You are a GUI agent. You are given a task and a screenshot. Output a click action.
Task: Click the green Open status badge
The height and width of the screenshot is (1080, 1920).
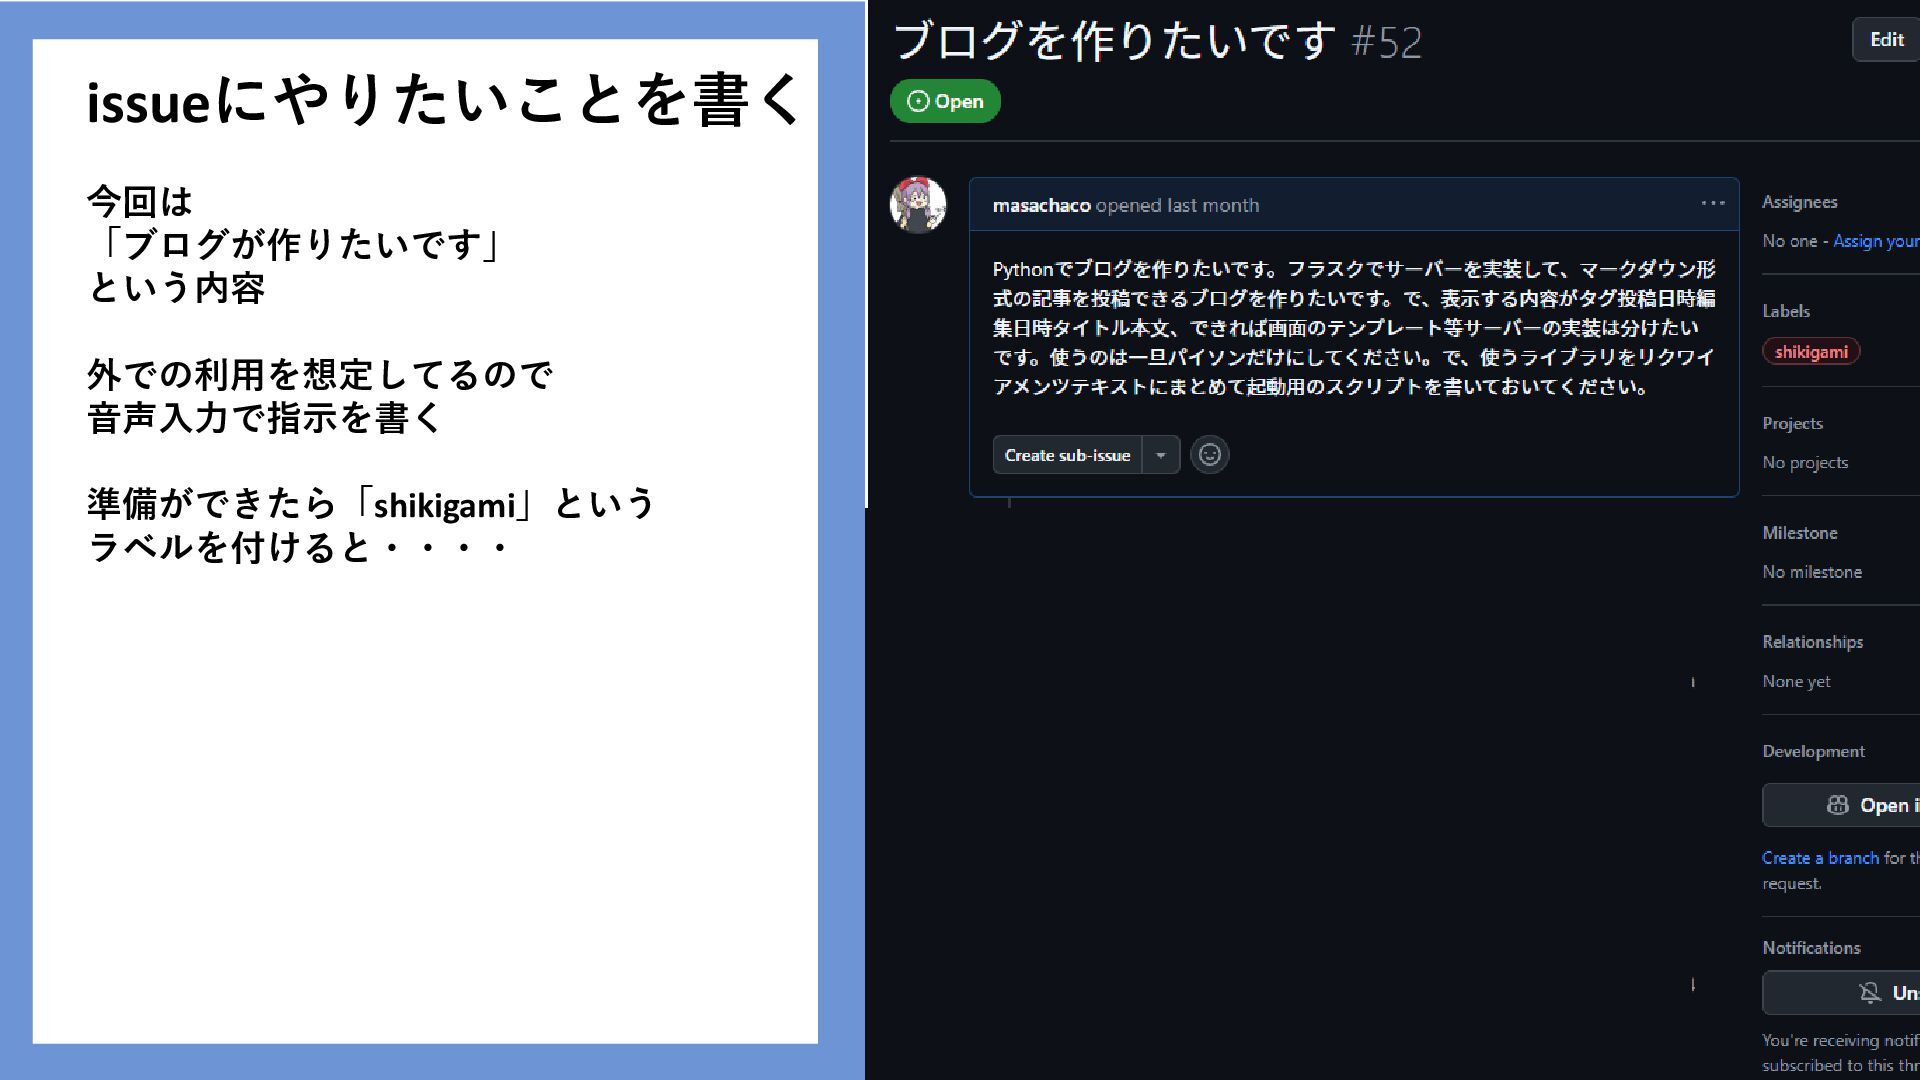945,101
